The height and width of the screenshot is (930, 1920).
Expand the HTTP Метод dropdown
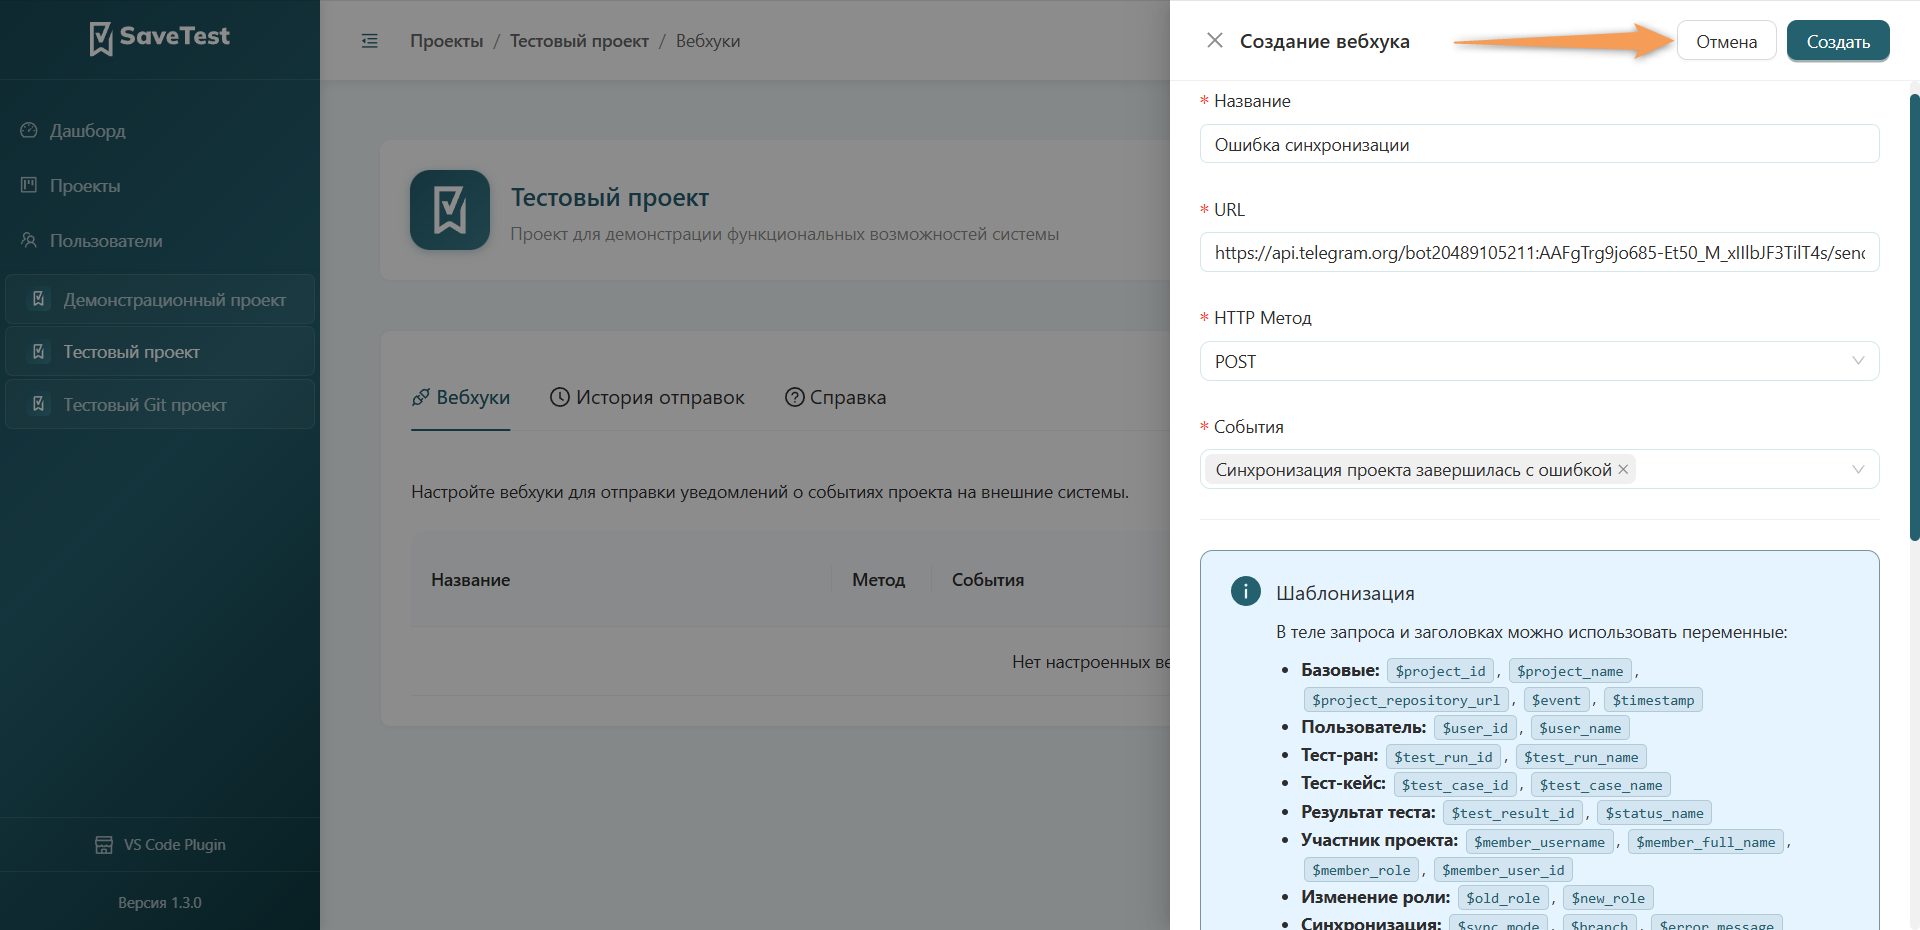(x=1539, y=361)
